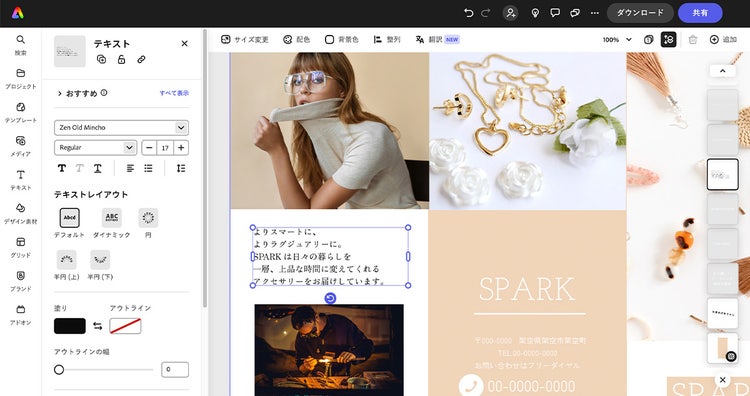Click the ダウンロード button
This screenshot has height=396, width=750.
(640, 13)
